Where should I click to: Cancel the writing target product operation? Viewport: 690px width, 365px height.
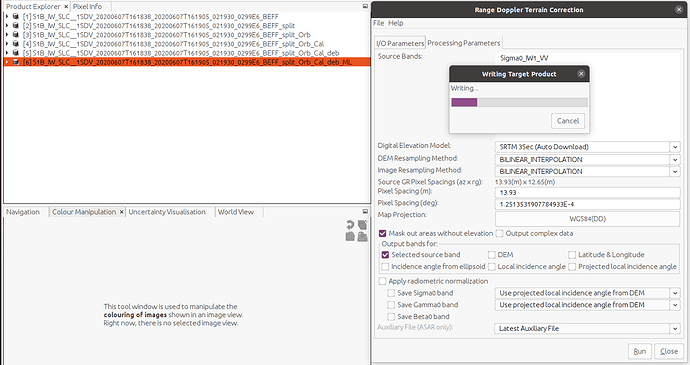(x=568, y=121)
